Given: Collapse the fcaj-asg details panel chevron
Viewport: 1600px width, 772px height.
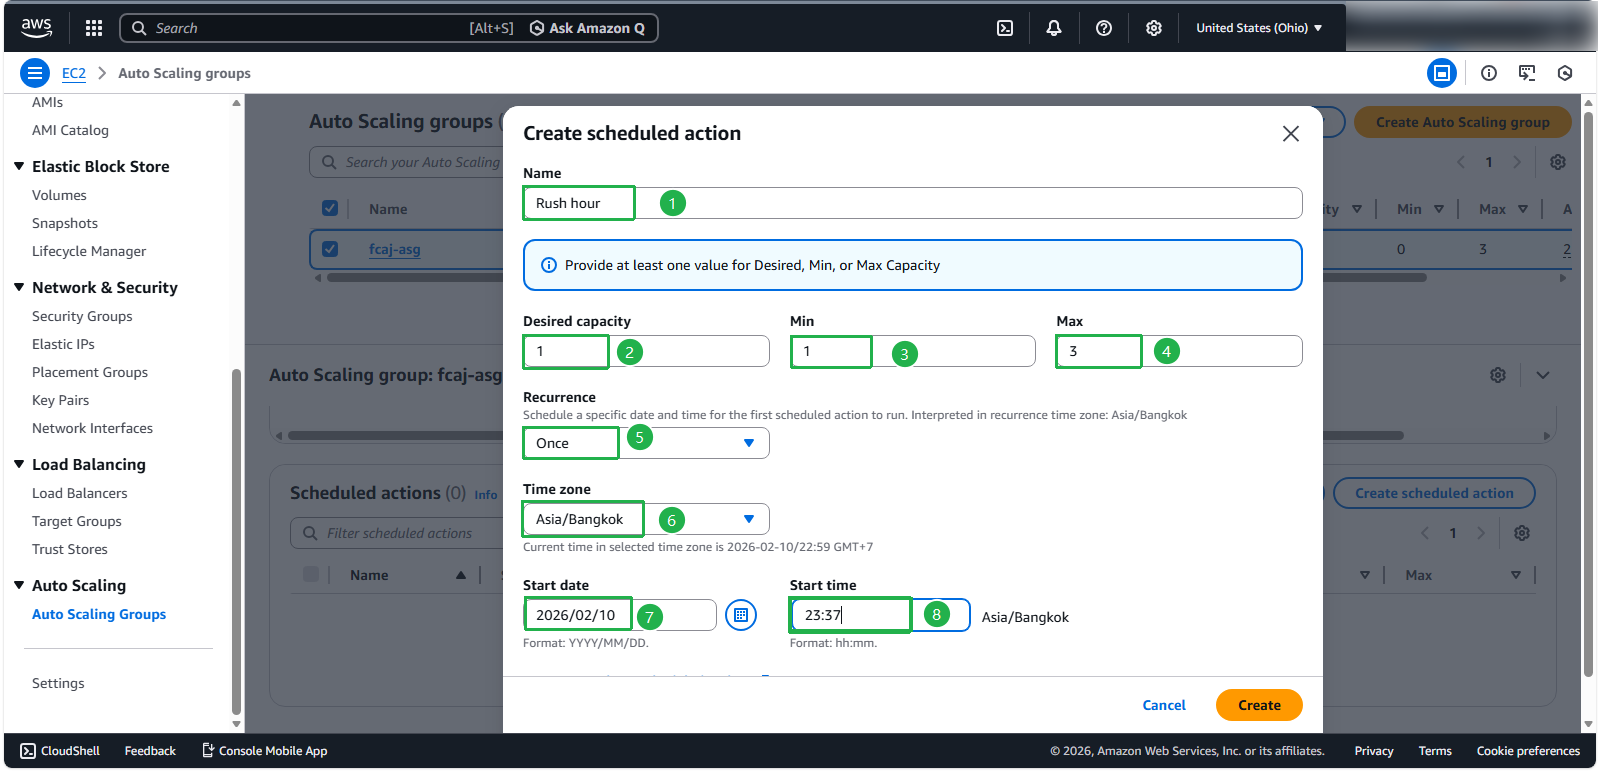Looking at the screenshot, I should click(x=1543, y=375).
